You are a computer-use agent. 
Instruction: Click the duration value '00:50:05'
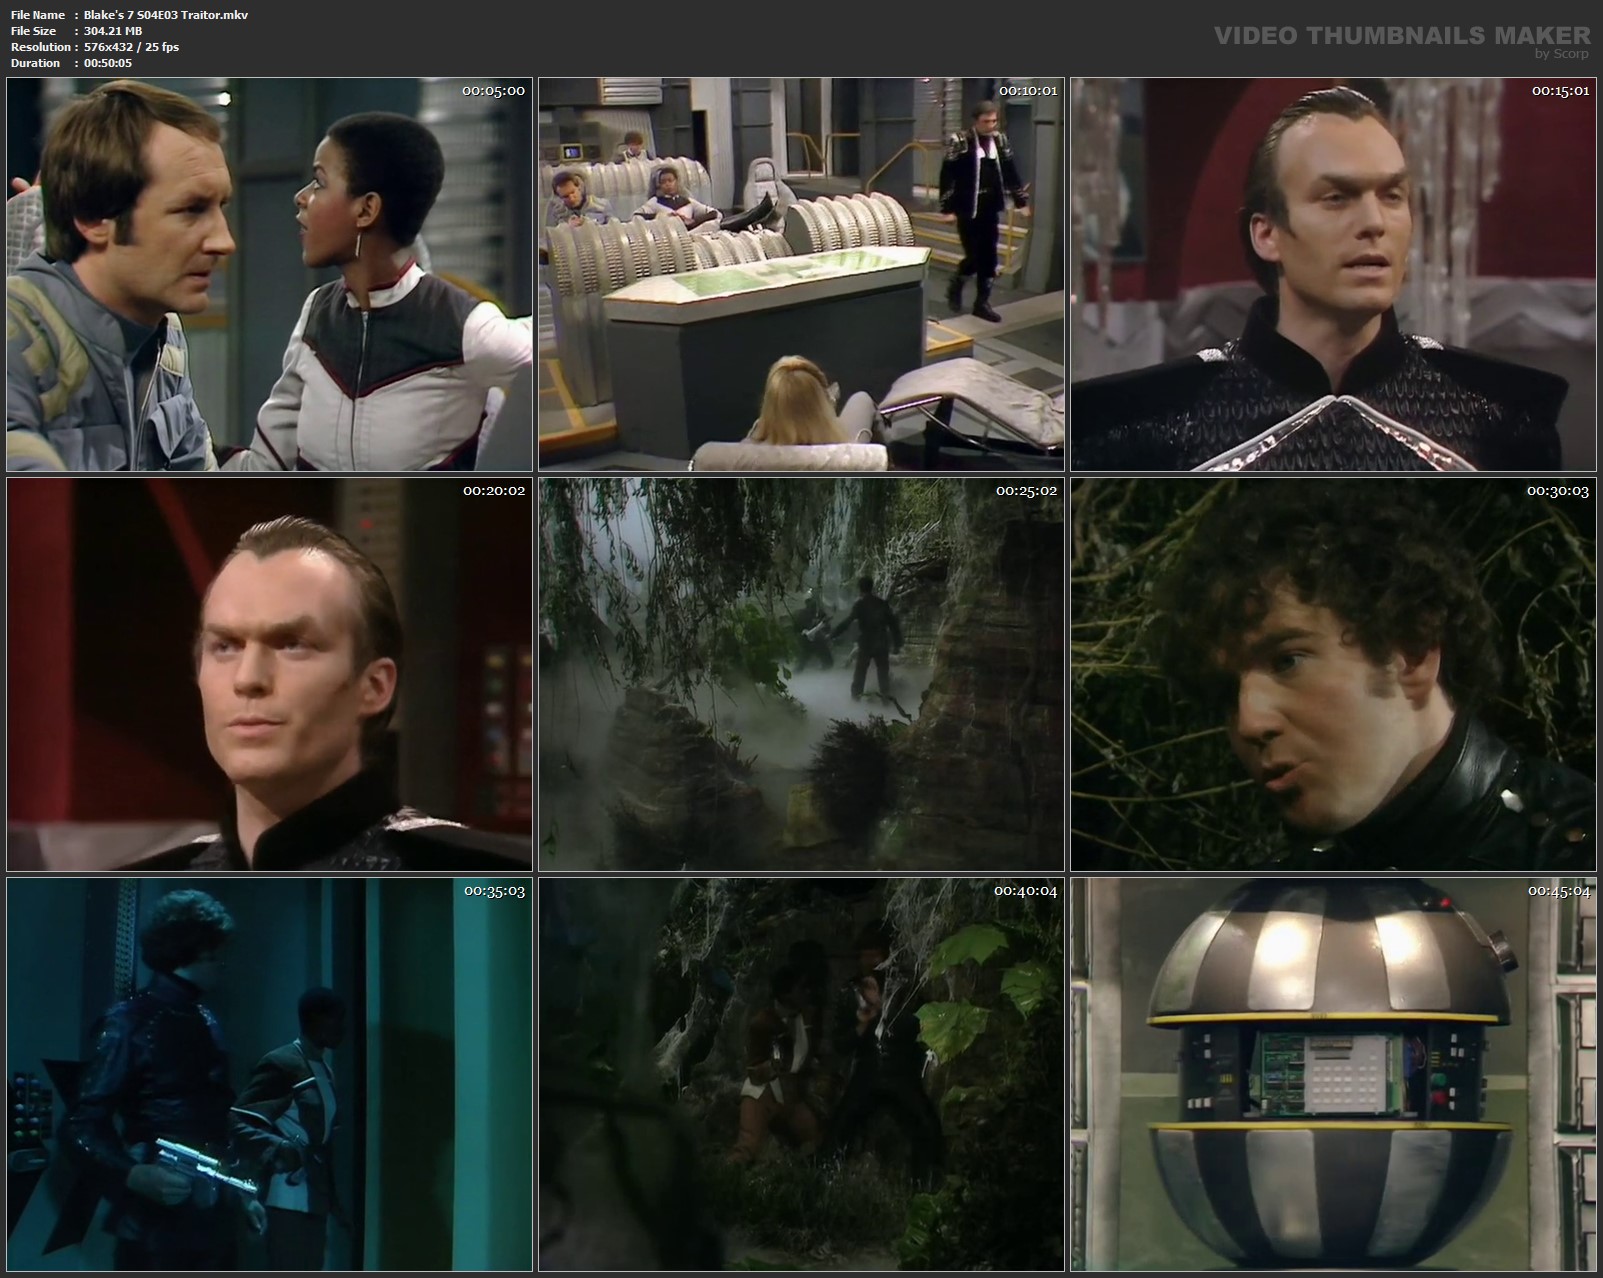[108, 63]
